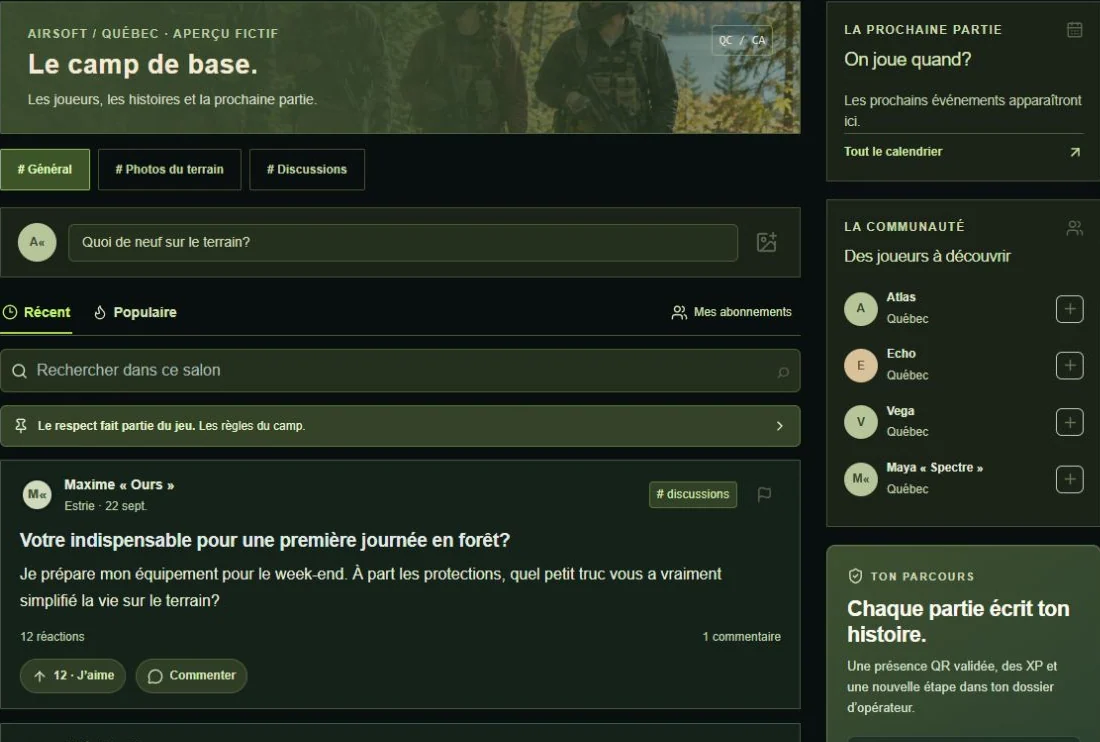This screenshot has width=1100, height=742.
Task: Toggle Mes abonnements filter
Action: tap(732, 312)
